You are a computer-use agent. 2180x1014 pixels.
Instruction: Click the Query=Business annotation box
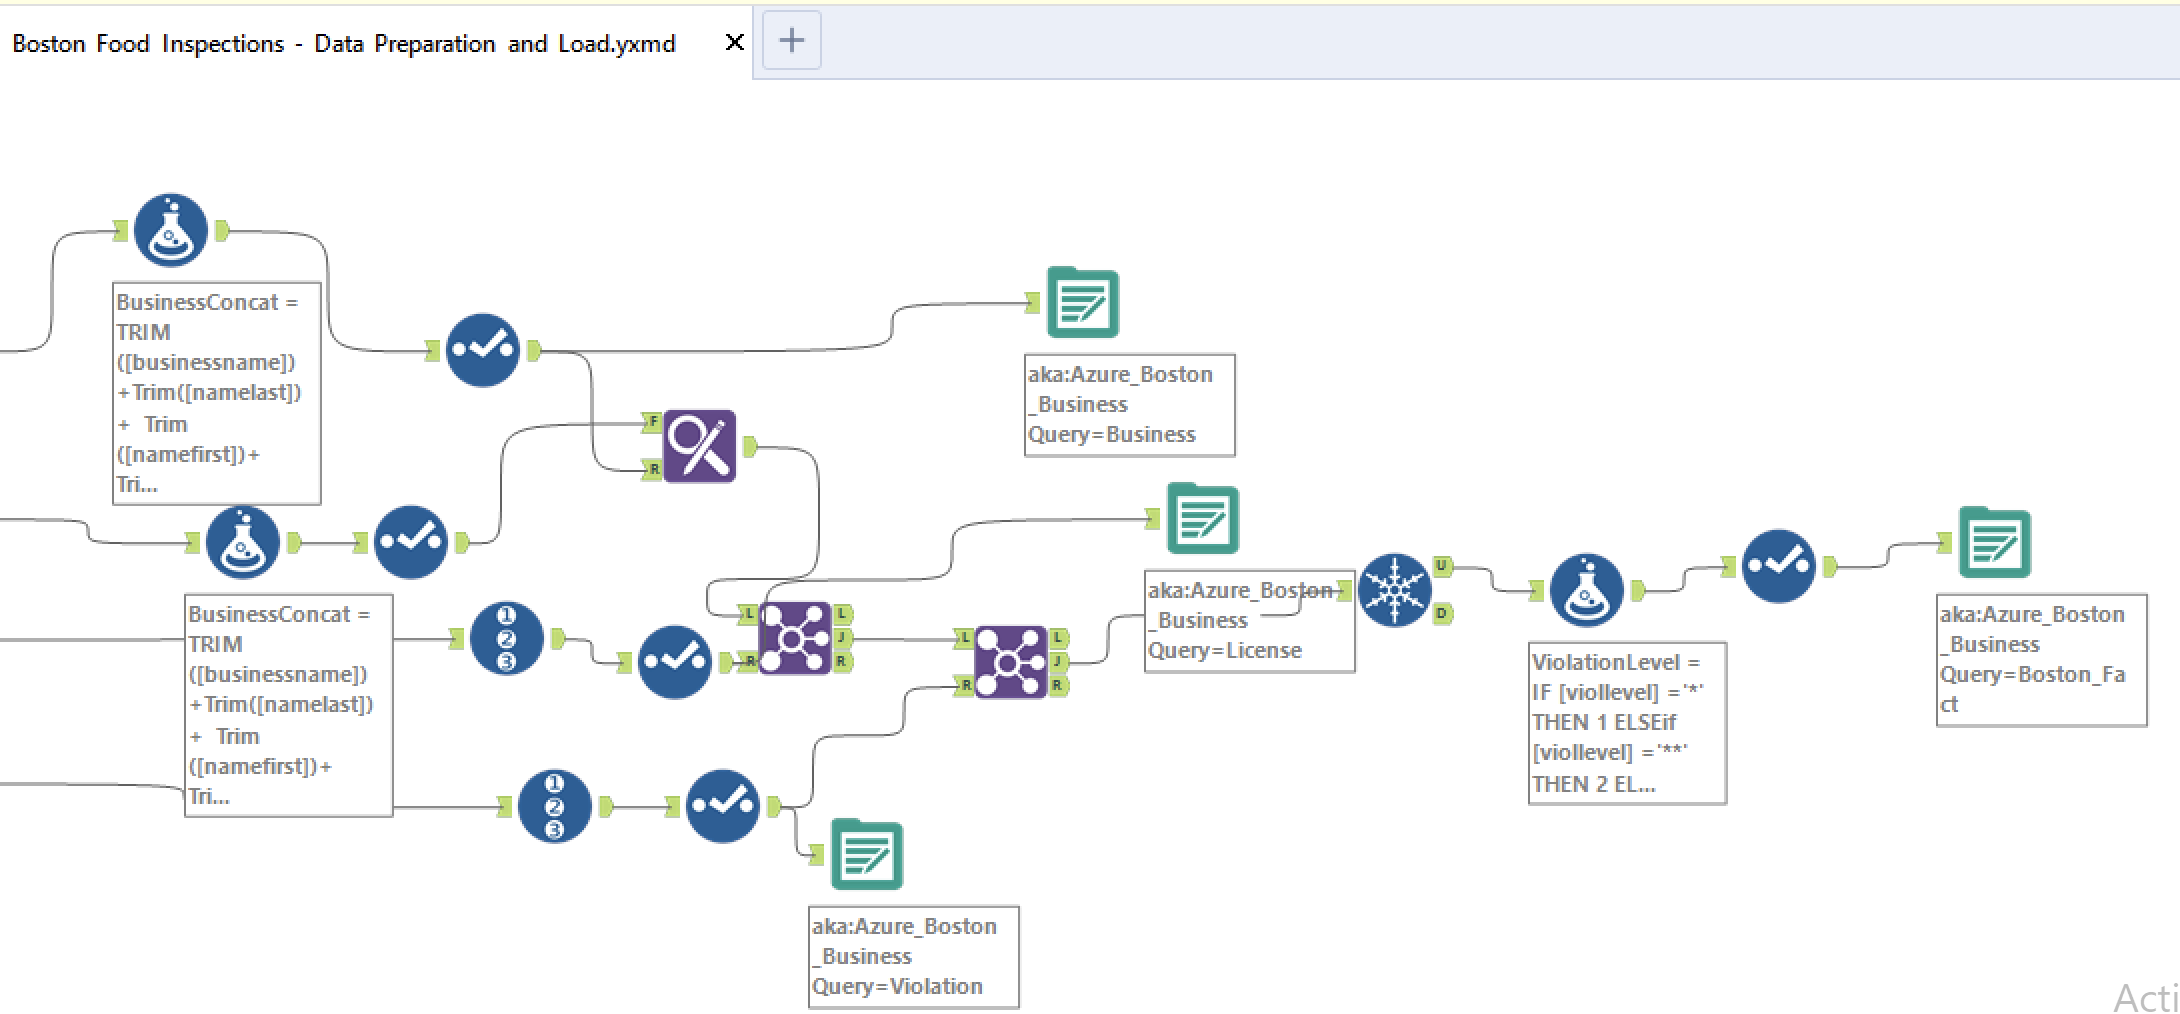pyautogui.click(x=1130, y=405)
